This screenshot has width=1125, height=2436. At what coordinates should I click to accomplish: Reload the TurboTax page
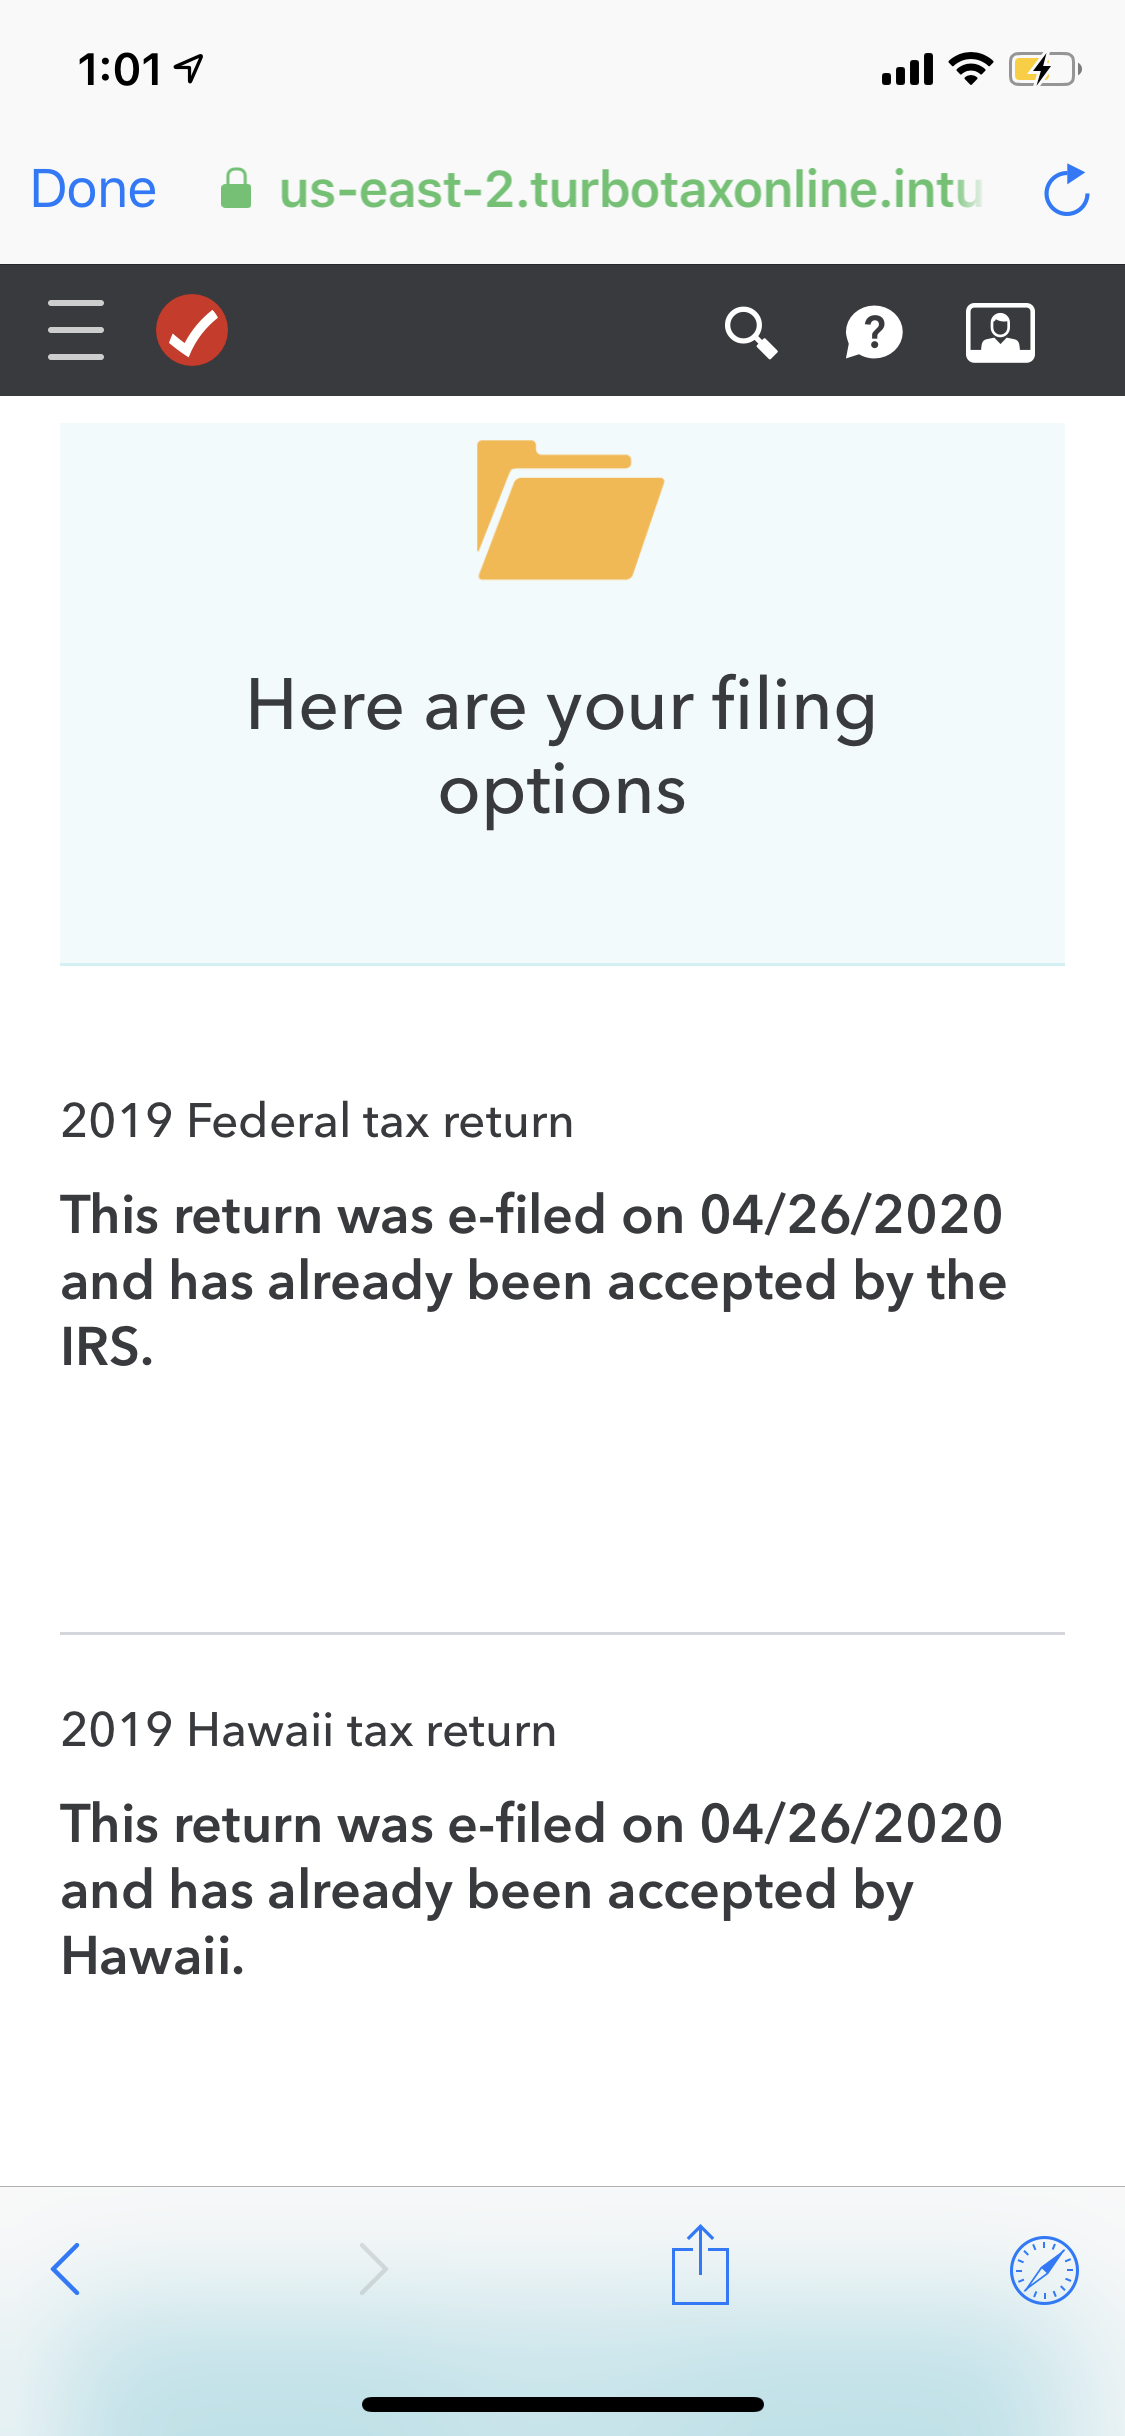1066,190
